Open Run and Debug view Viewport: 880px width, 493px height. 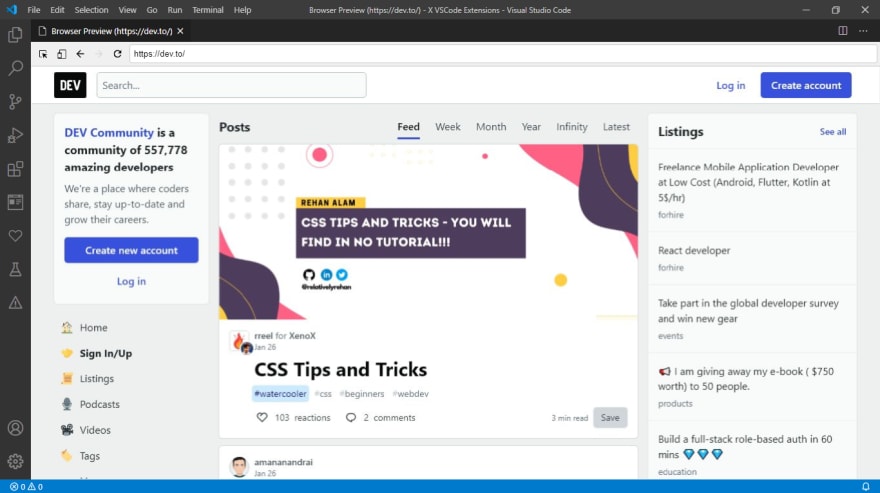[15, 135]
